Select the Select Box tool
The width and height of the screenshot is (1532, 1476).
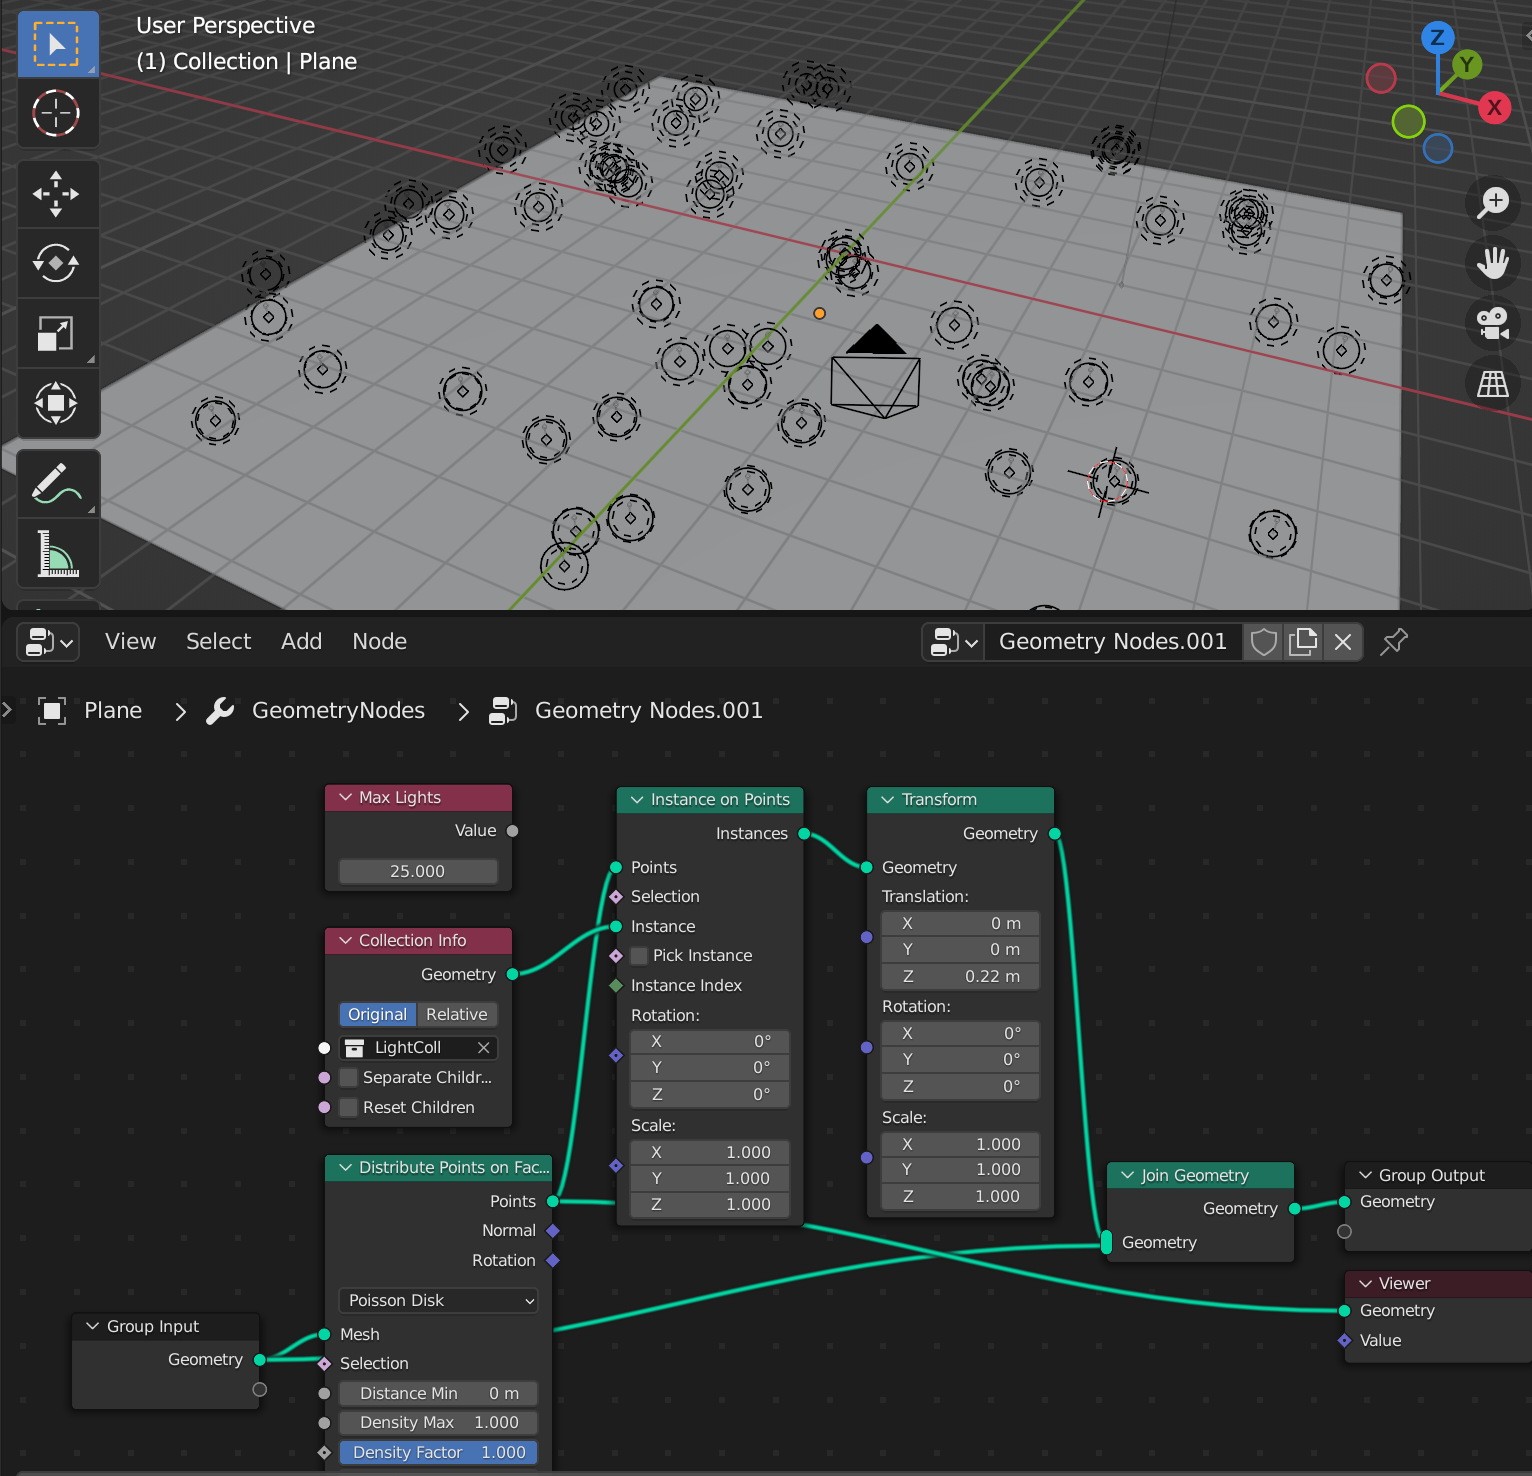[57, 44]
